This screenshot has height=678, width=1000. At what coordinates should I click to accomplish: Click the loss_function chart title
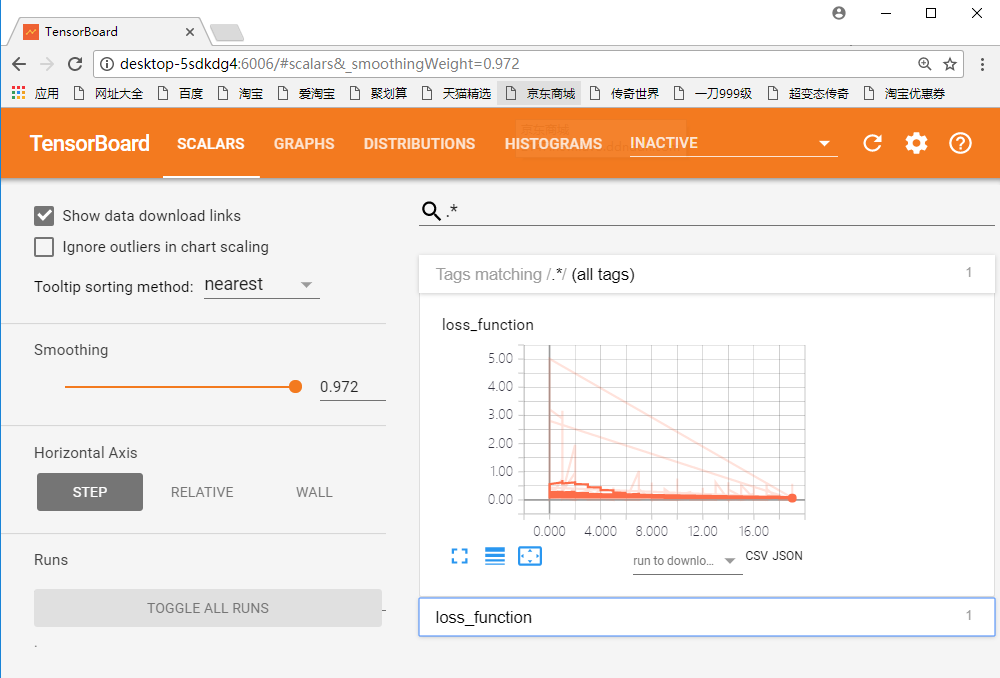click(487, 325)
